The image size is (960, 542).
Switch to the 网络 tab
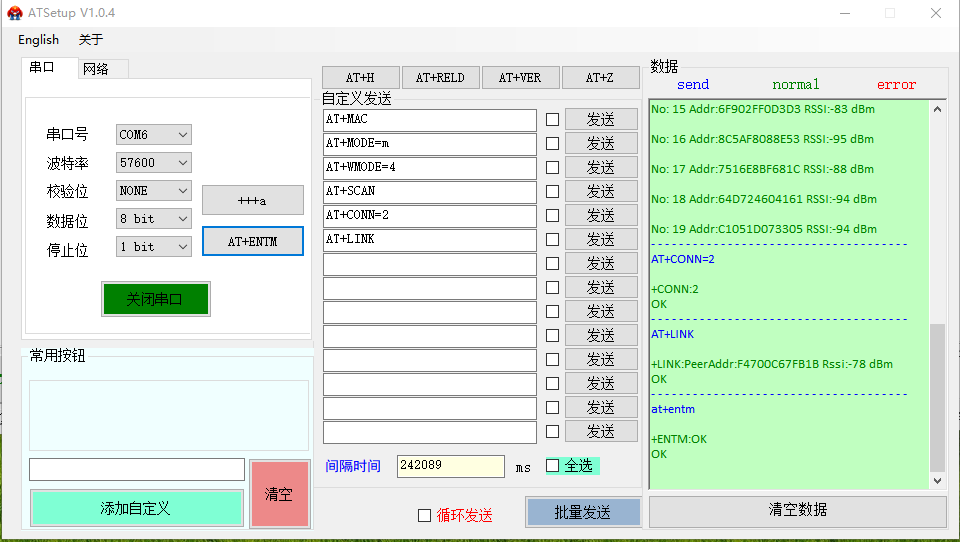[96, 69]
